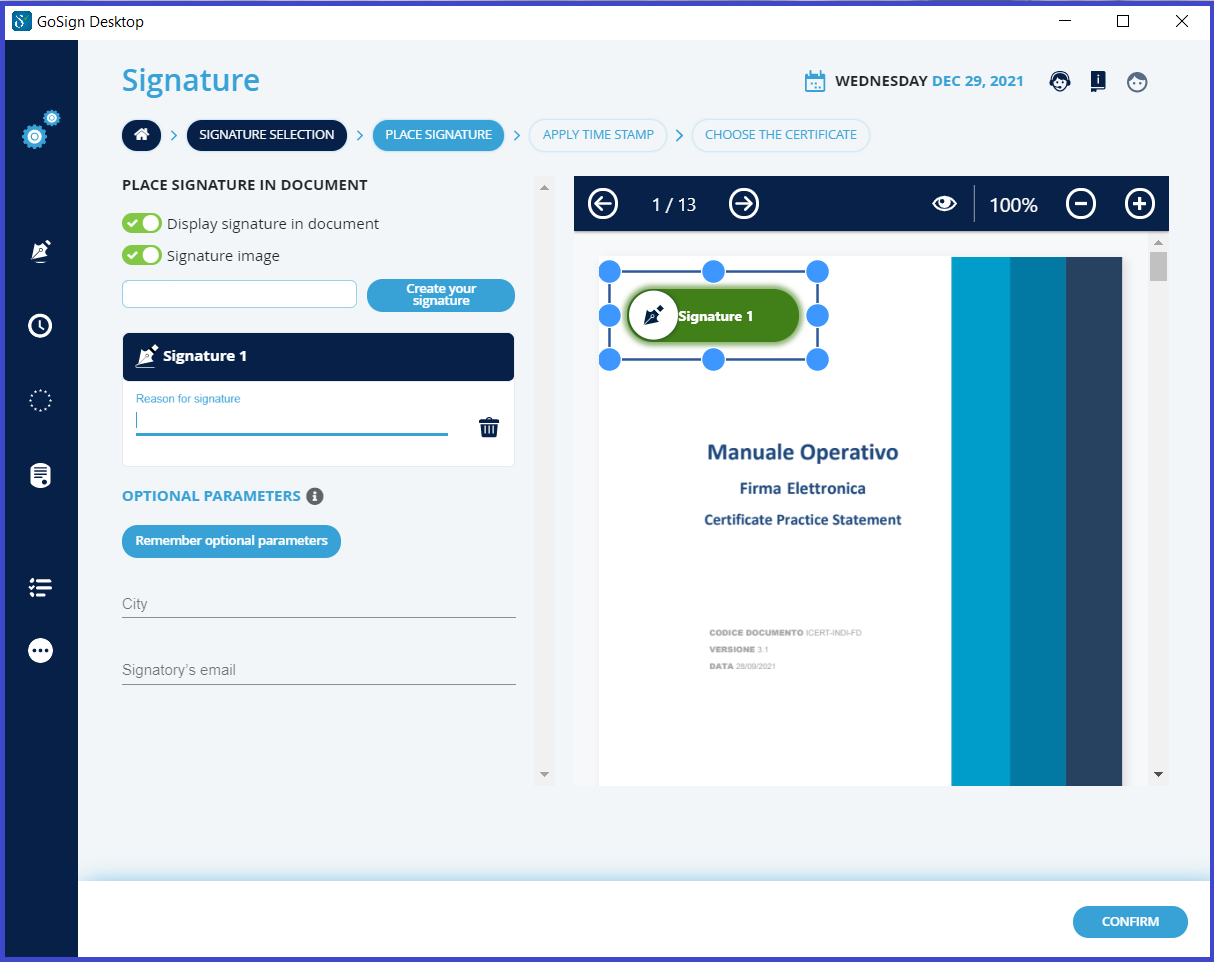
Task: Click the home icon in breadcrumb
Action: 141,135
